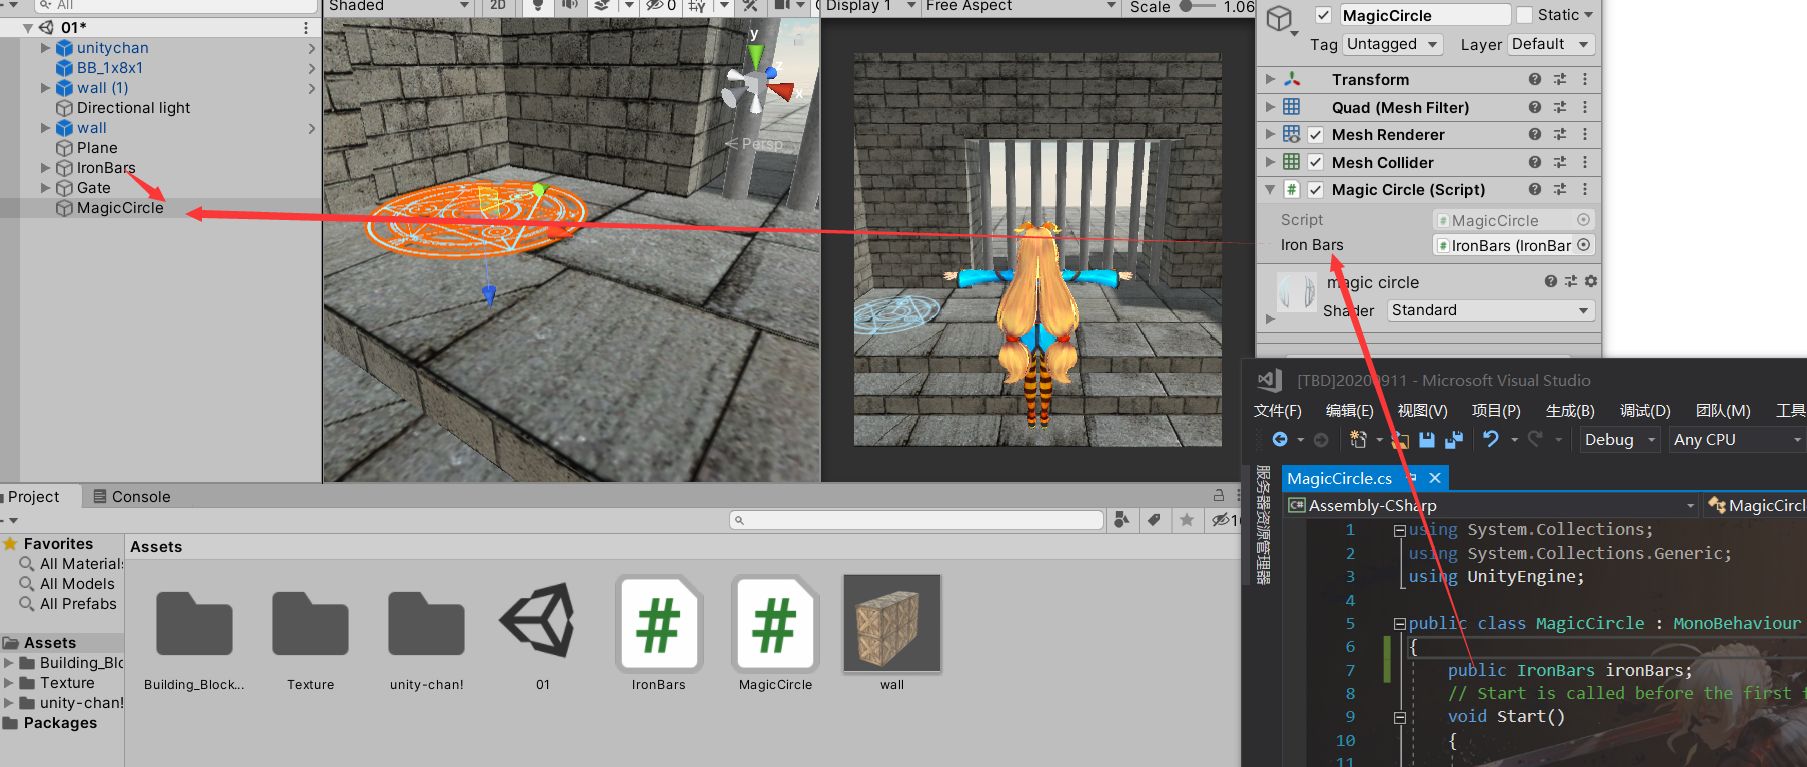Toggle the Static checkbox
Image resolution: width=1807 pixels, height=767 pixels.
pos(1524,15)
